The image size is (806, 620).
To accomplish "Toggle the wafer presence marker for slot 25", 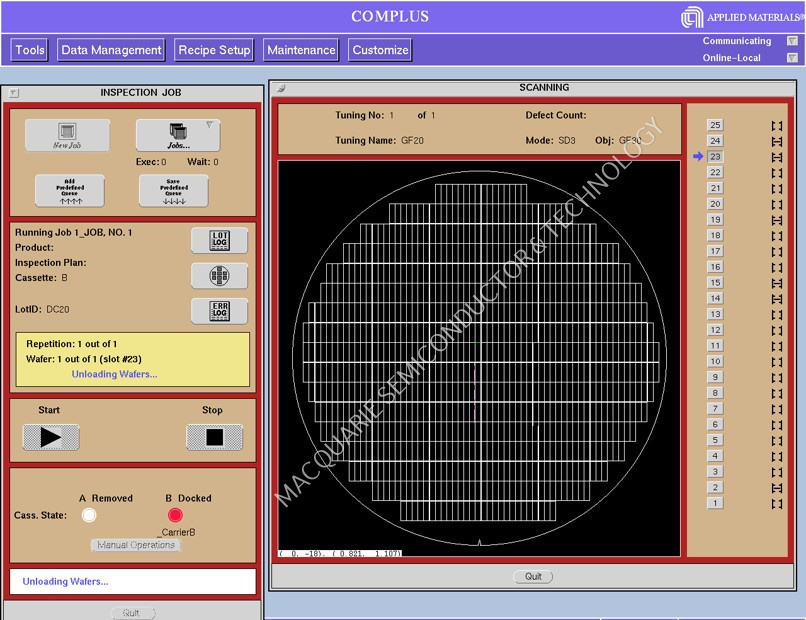I will [776, 125].
